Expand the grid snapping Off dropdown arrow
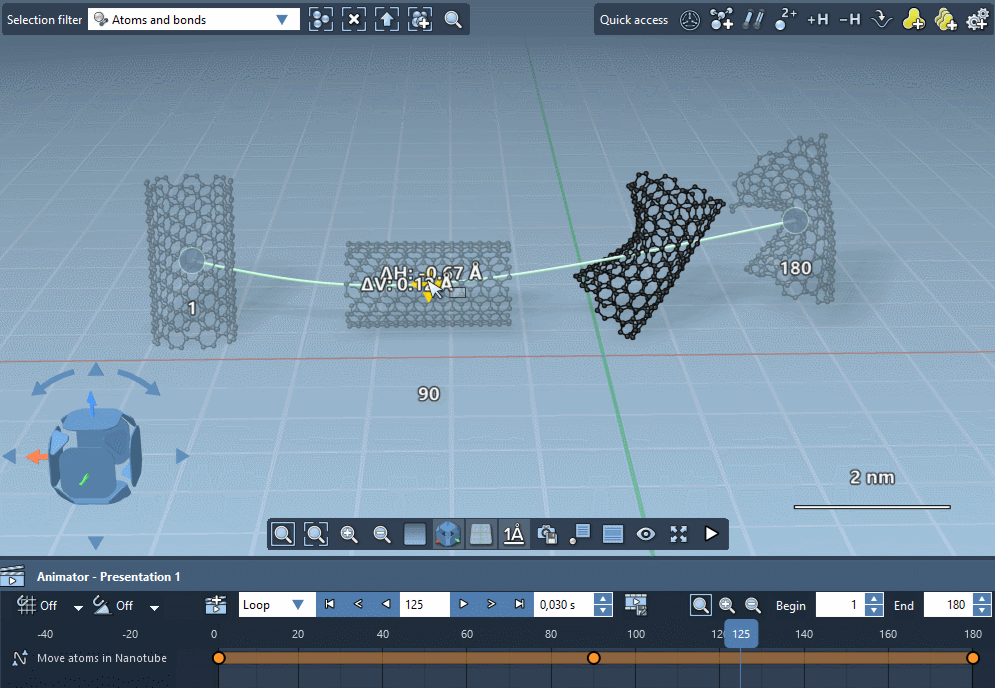The height and width of the screenshot is (688, 995). 78,607
